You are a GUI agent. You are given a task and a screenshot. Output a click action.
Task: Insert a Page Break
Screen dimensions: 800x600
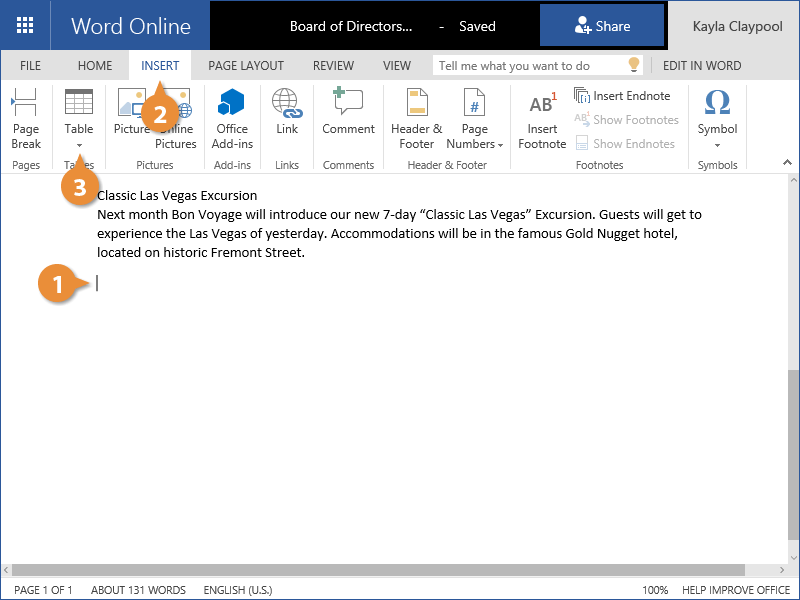pos(26,119)
